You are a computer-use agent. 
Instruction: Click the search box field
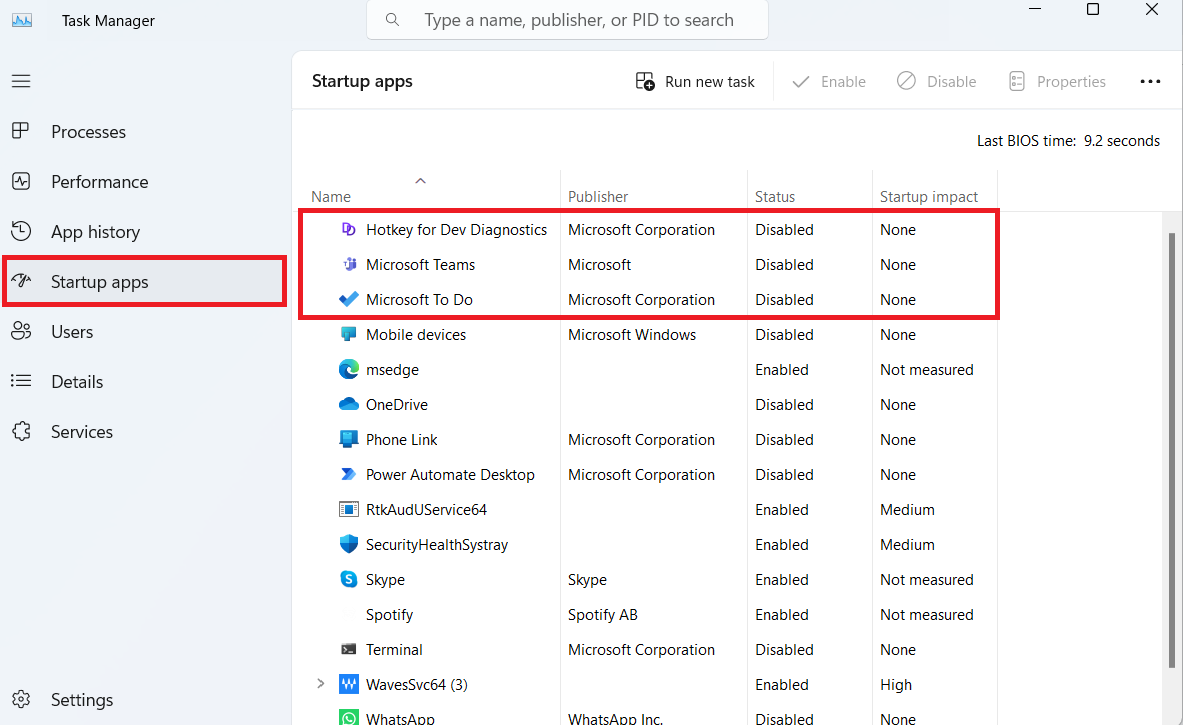[x=567, y=20]
